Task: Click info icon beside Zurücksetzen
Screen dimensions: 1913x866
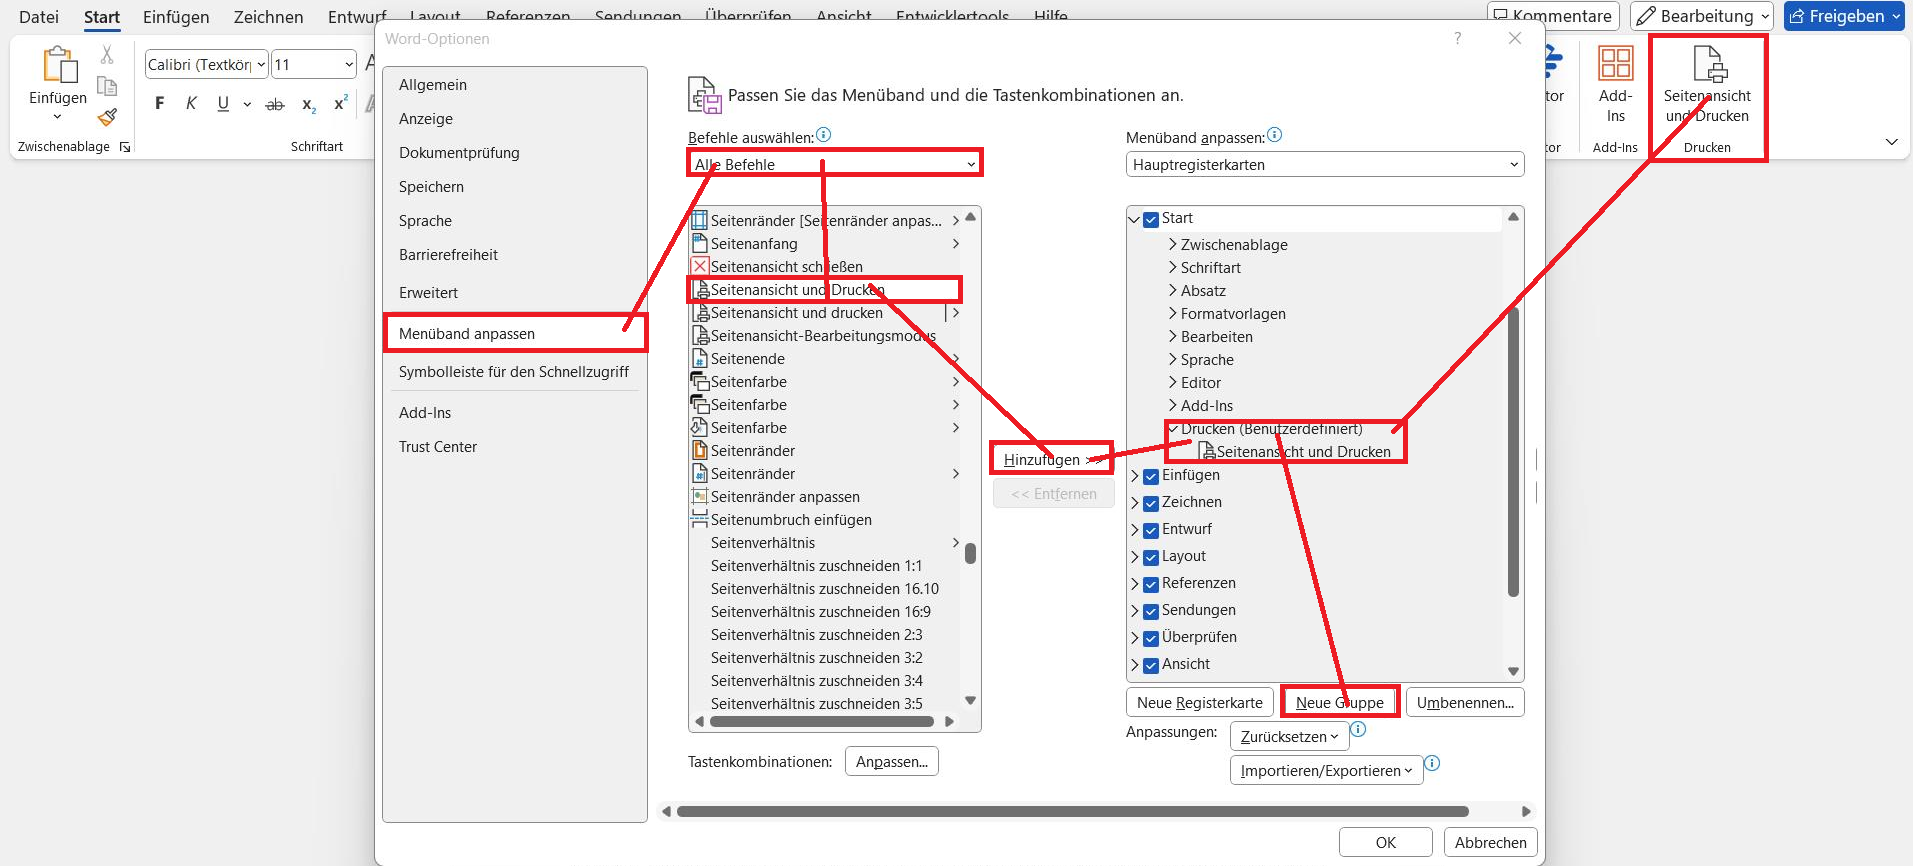Action: (x=1358, y=729)
